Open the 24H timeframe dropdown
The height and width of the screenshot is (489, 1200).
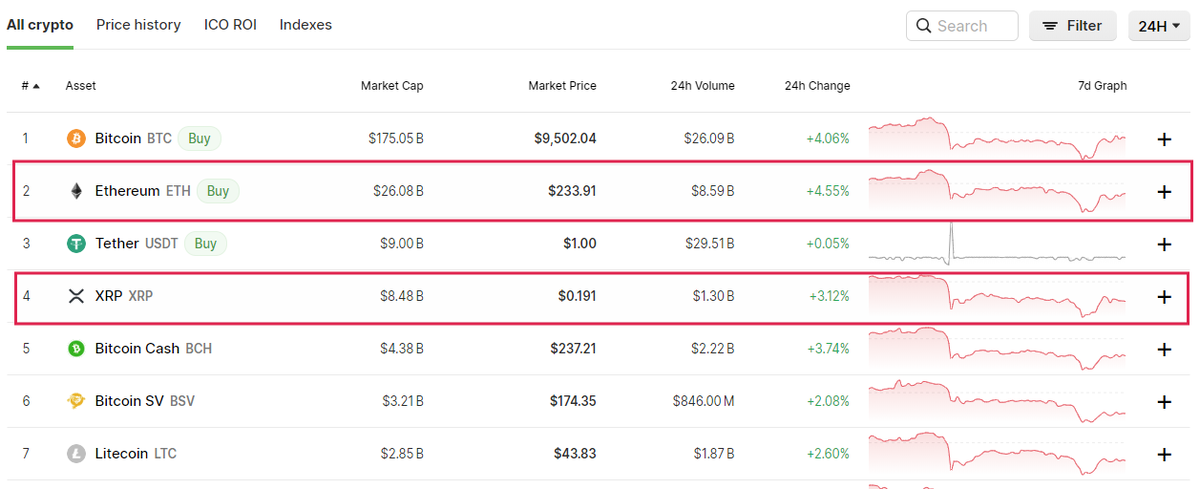point(1159,26)
